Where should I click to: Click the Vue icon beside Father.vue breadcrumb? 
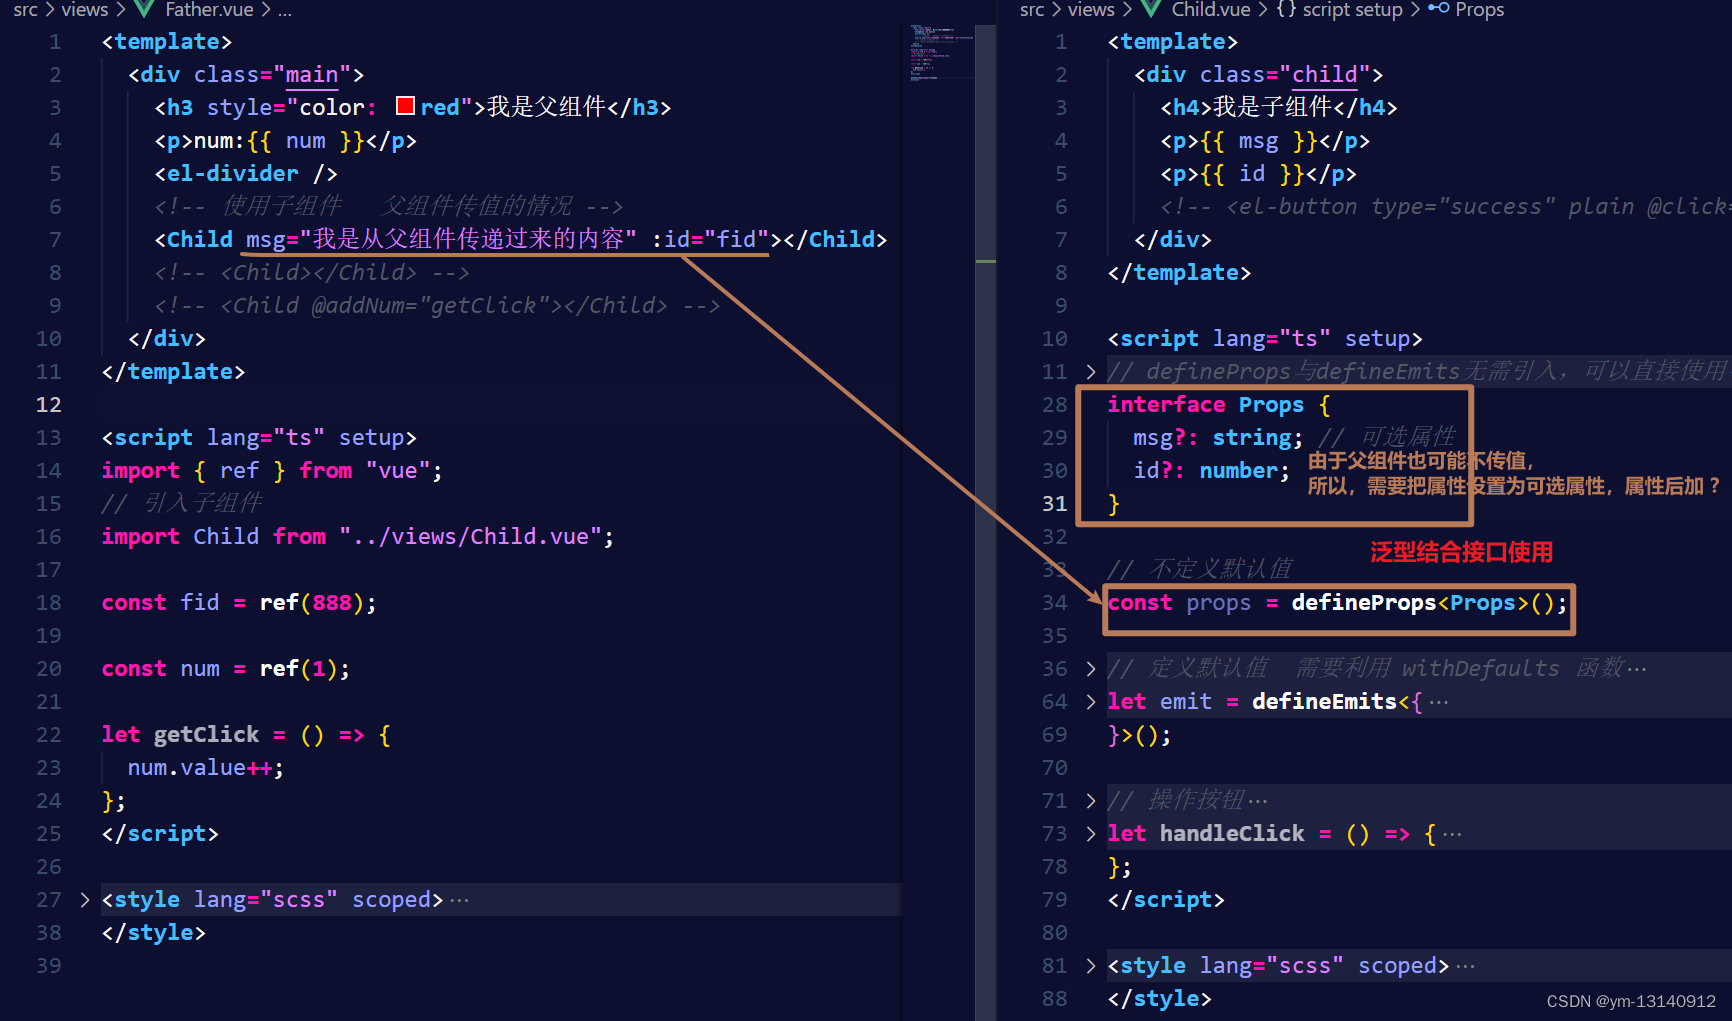coord(144,9)
